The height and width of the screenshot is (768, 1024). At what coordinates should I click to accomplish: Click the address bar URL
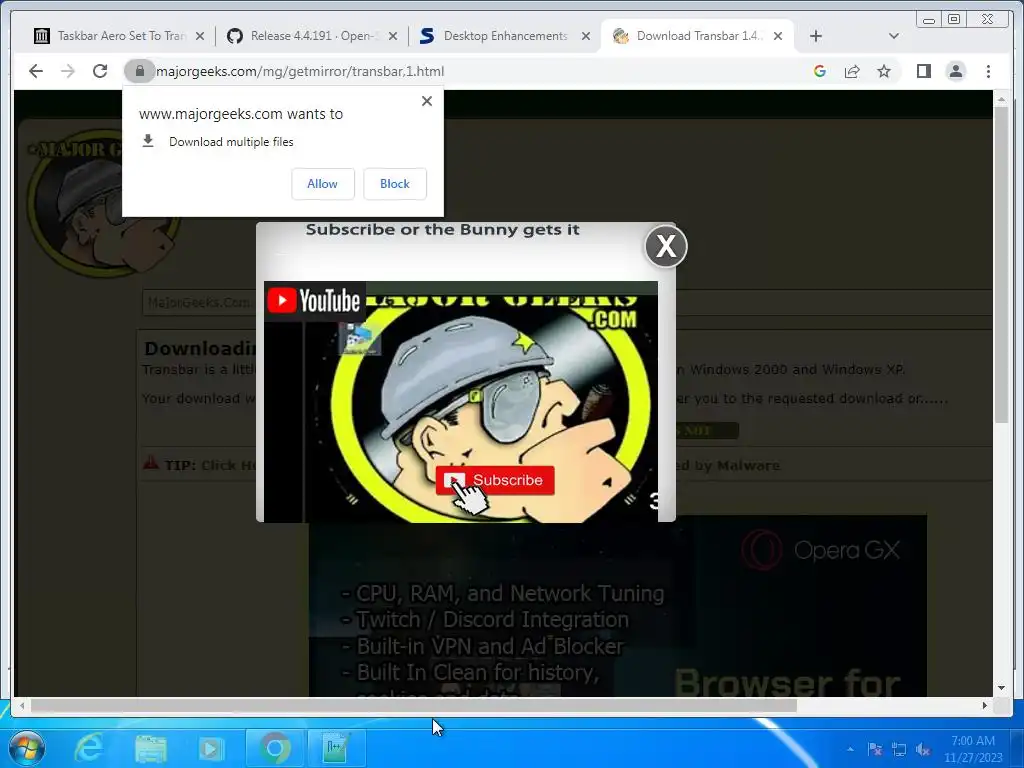point(300,71)
